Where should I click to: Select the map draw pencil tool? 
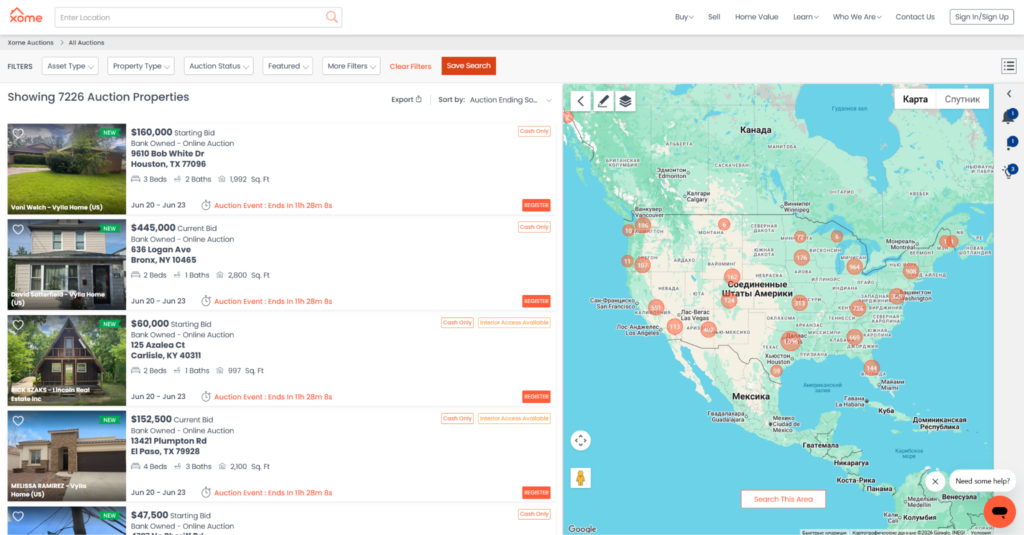603,101
